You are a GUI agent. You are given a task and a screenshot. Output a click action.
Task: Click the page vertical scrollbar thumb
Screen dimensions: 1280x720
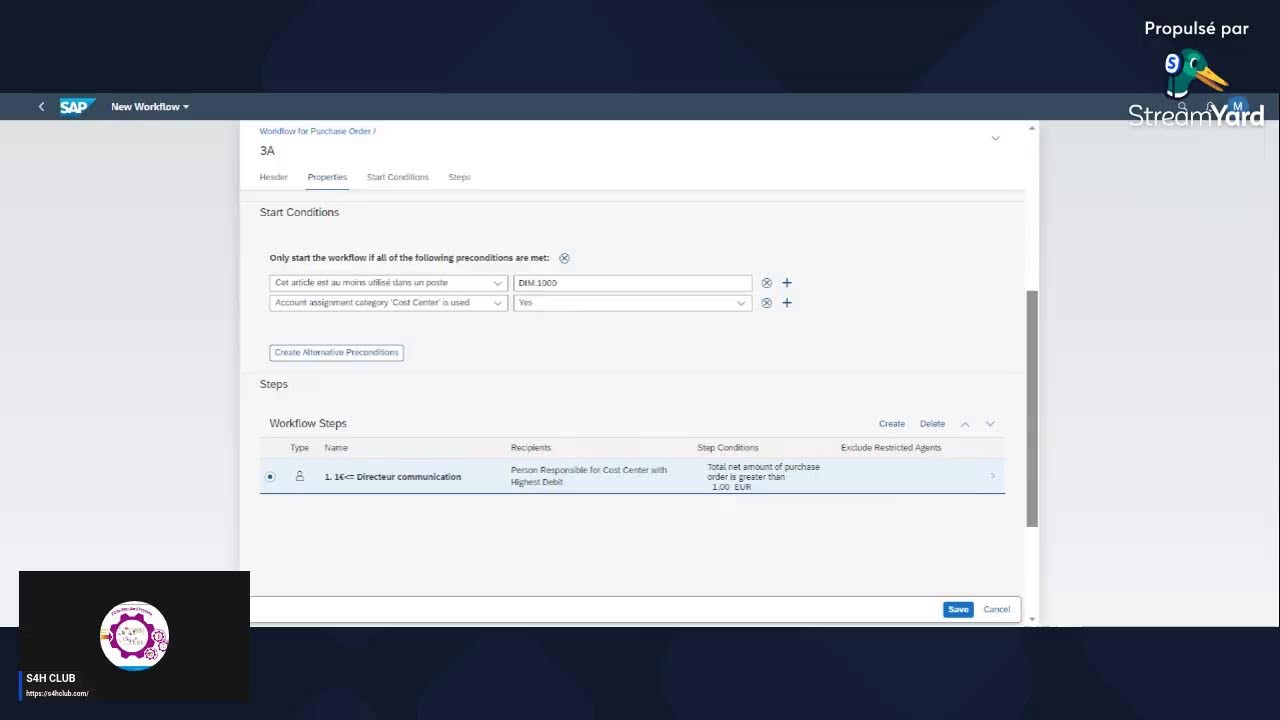[1032, 408]
